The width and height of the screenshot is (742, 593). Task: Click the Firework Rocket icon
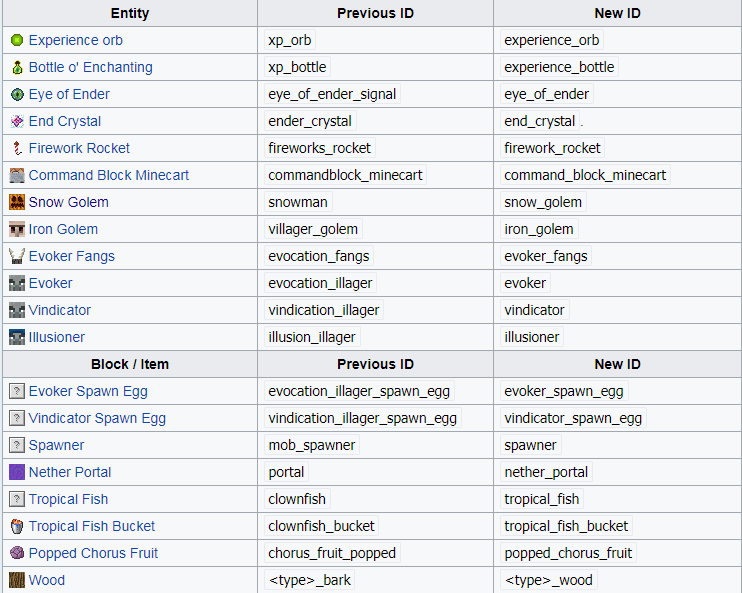[17, 148]
